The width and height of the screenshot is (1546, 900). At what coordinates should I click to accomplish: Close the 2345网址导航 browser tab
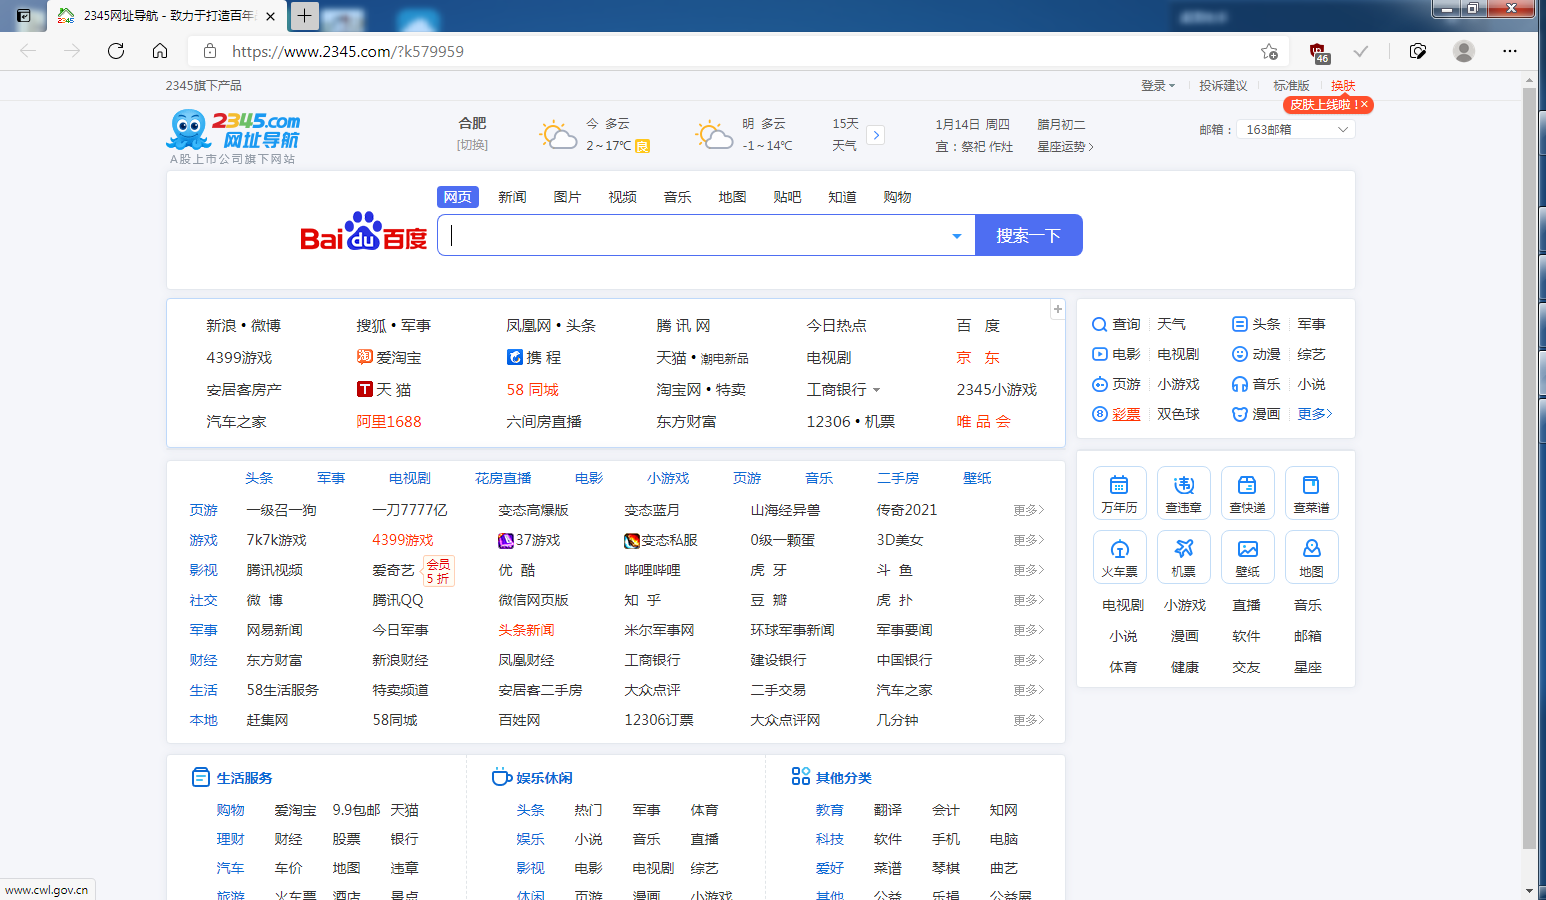coord(270,16)
